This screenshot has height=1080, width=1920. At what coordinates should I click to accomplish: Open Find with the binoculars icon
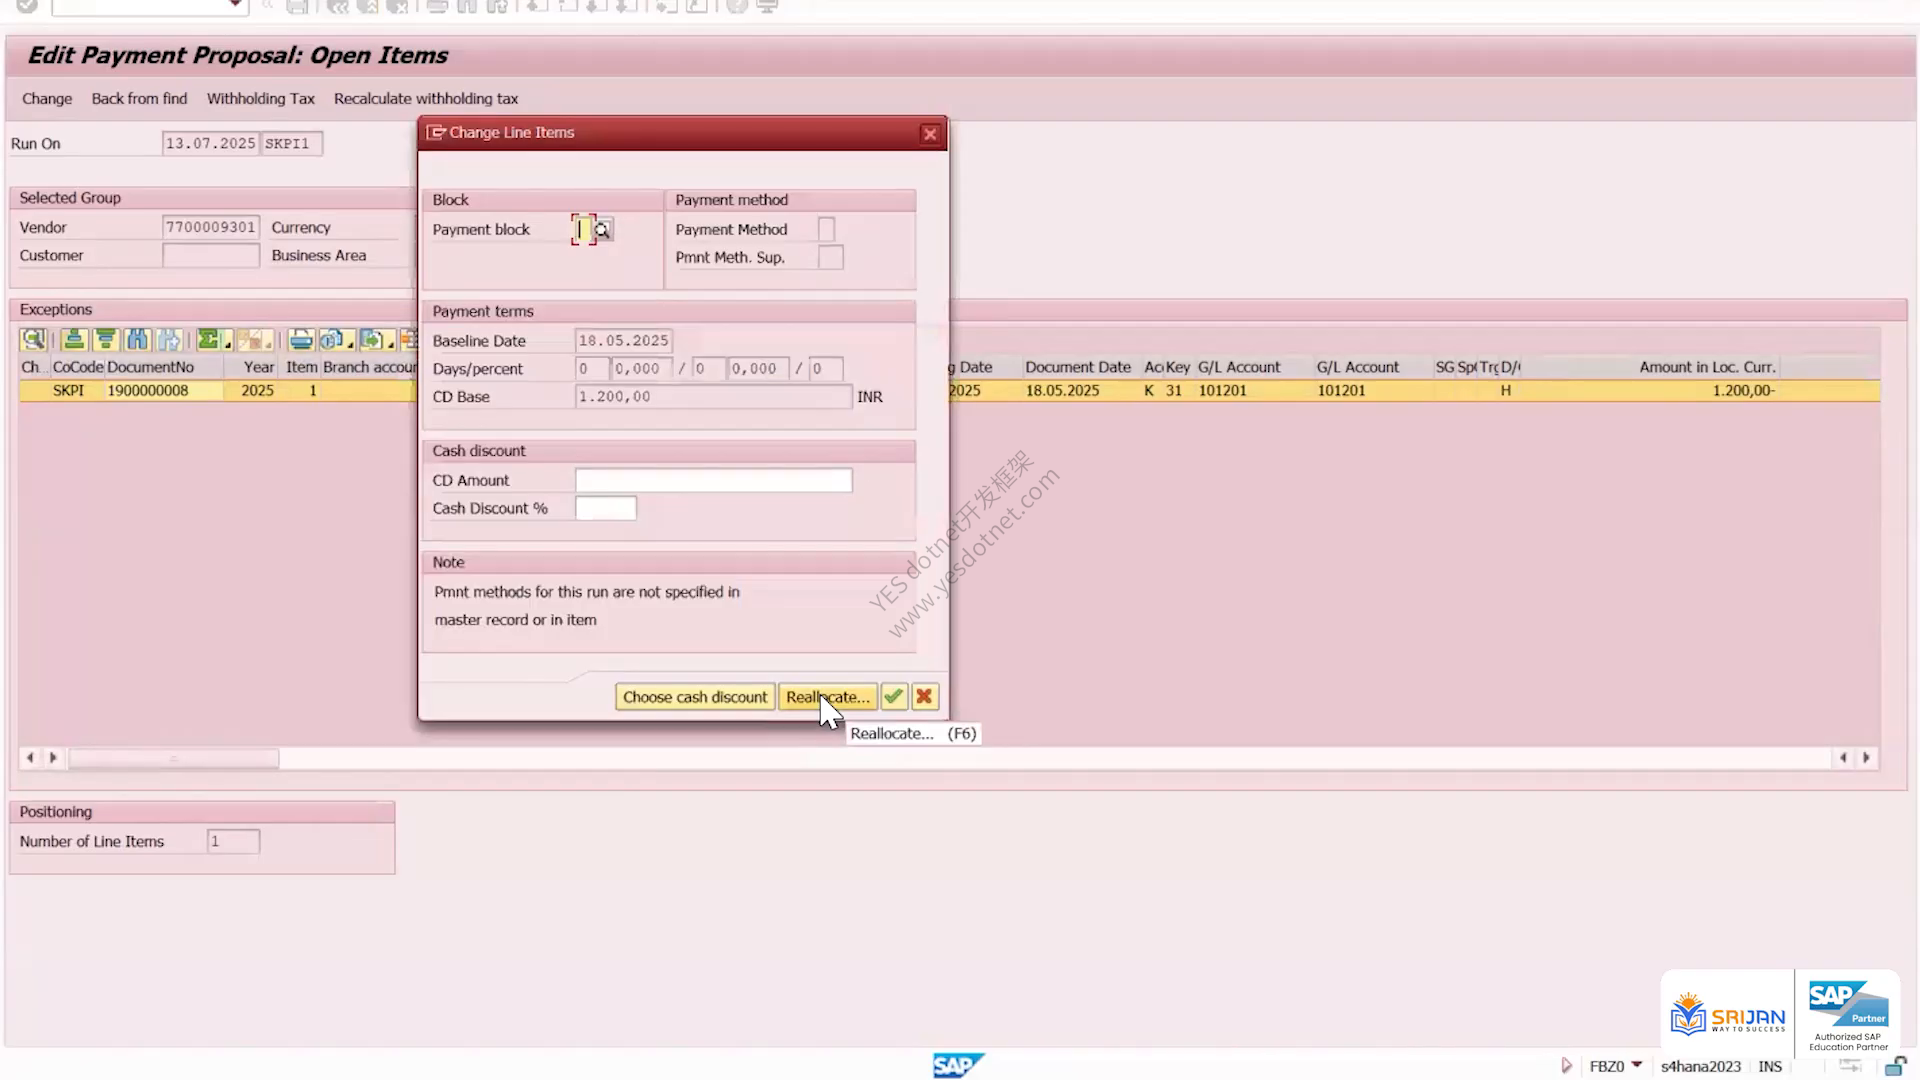point(137,340)
